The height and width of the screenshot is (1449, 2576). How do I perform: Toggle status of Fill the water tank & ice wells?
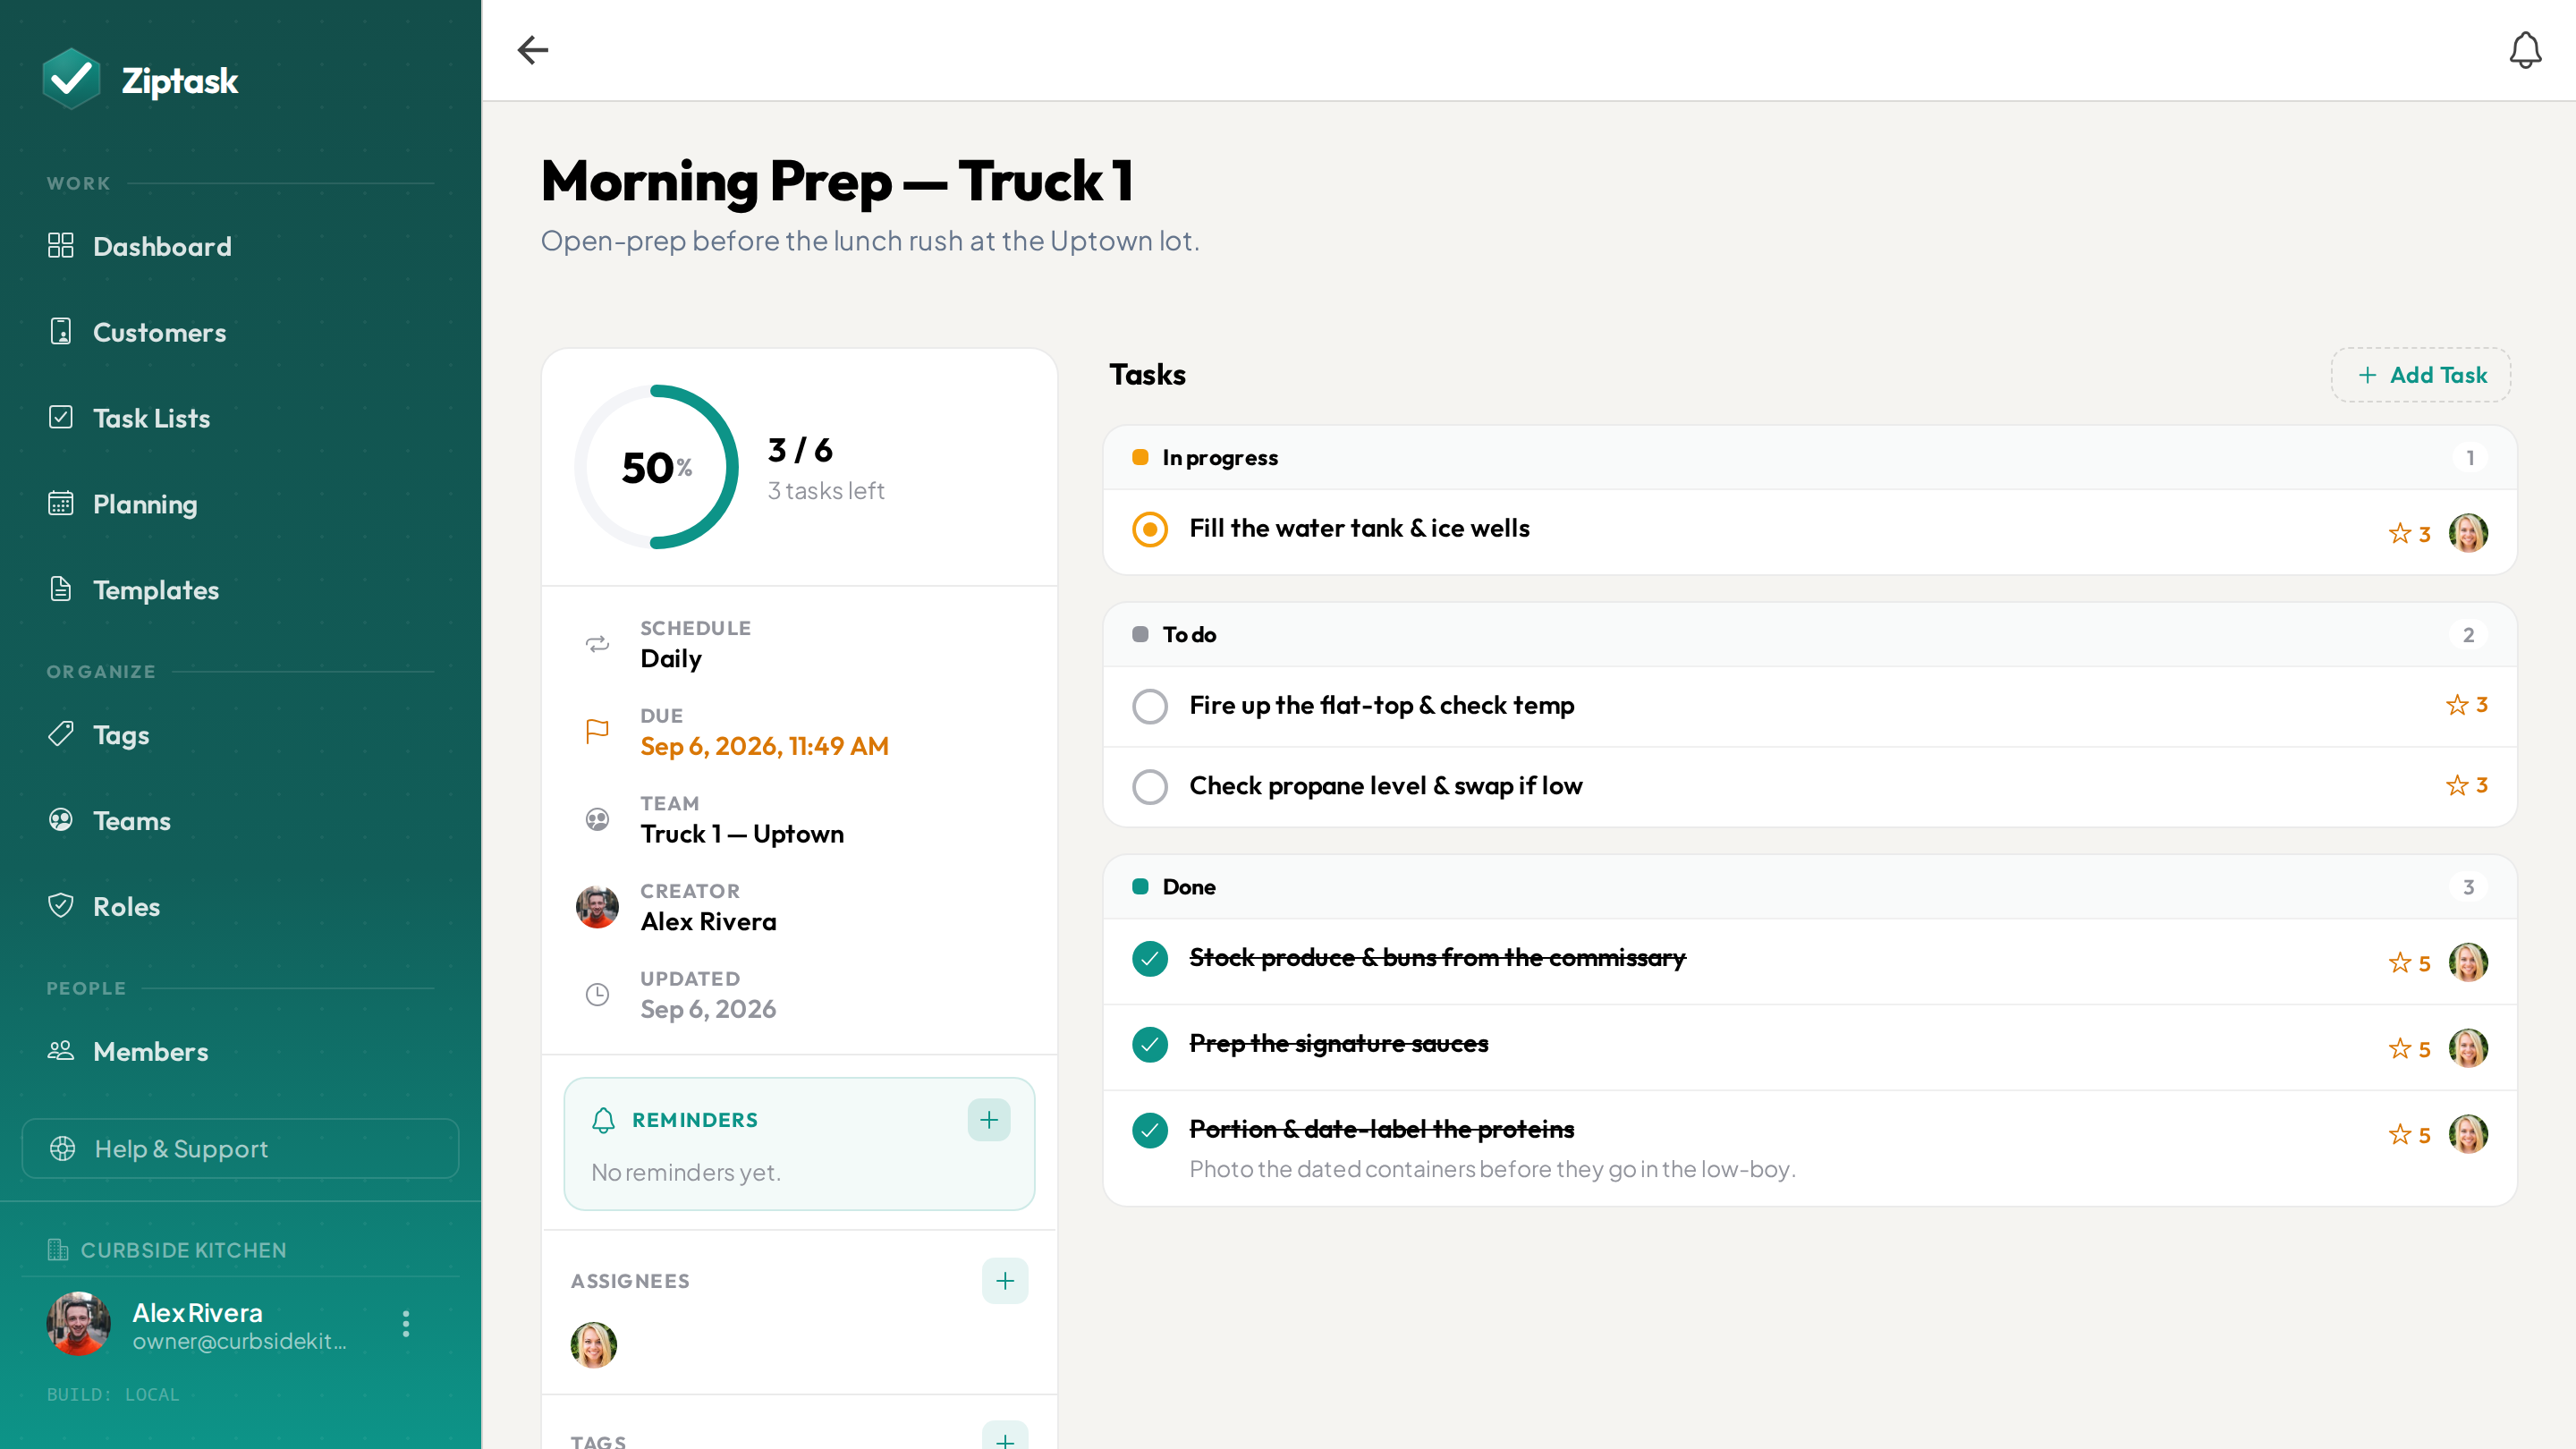[x=1149, y=529]
